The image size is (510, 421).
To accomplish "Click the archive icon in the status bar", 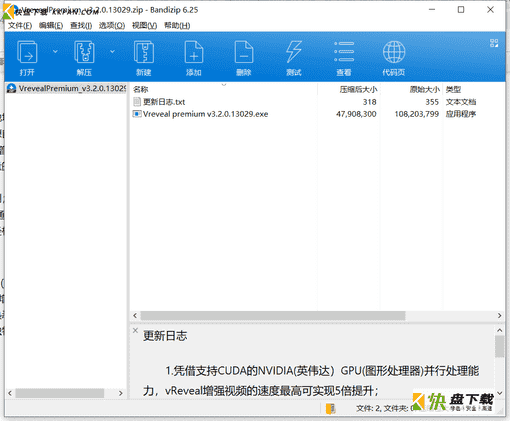I will (330, 408).
